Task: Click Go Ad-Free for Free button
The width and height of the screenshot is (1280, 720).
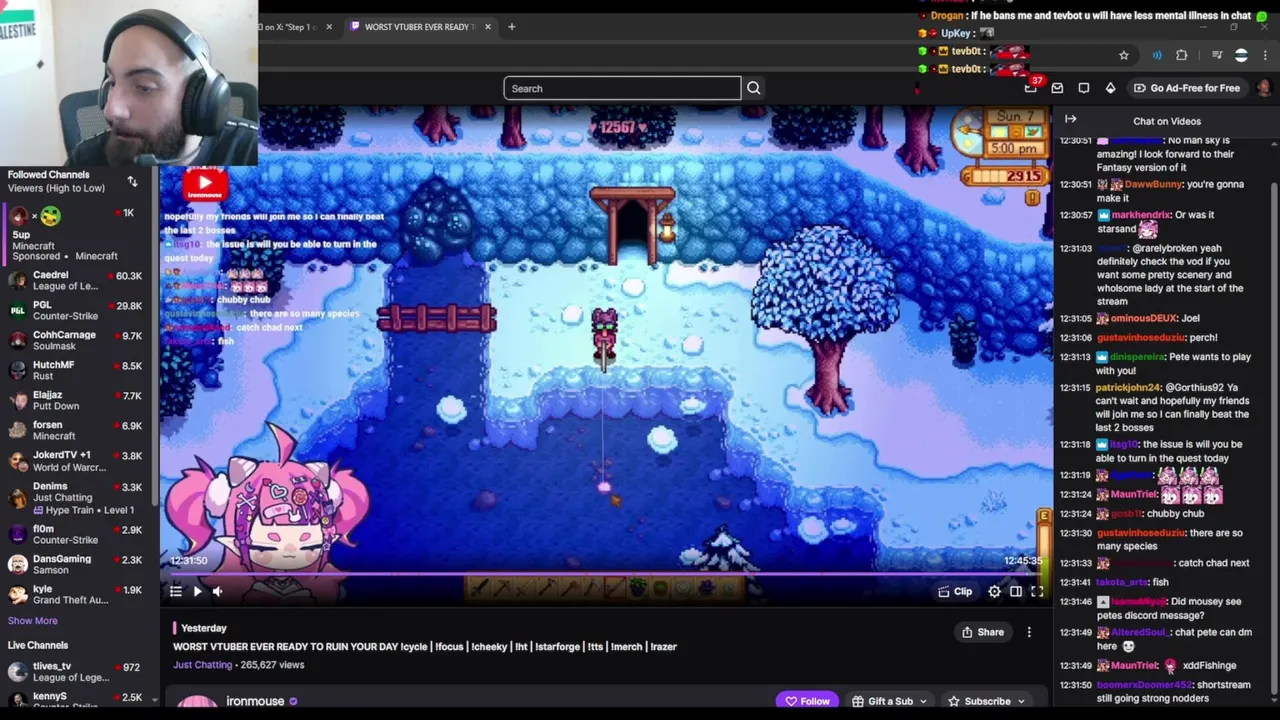Action: (1186, 88)
